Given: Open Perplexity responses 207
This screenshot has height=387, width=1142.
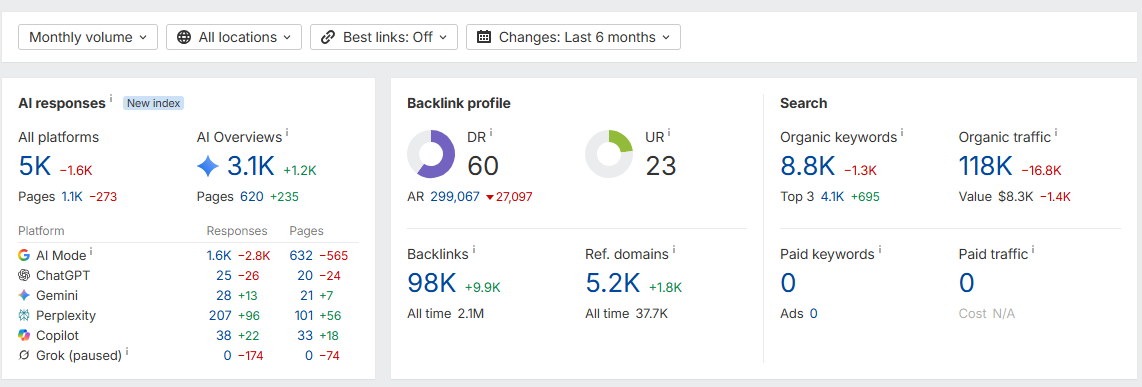Looking at the screenshot, I should [220, 316].
